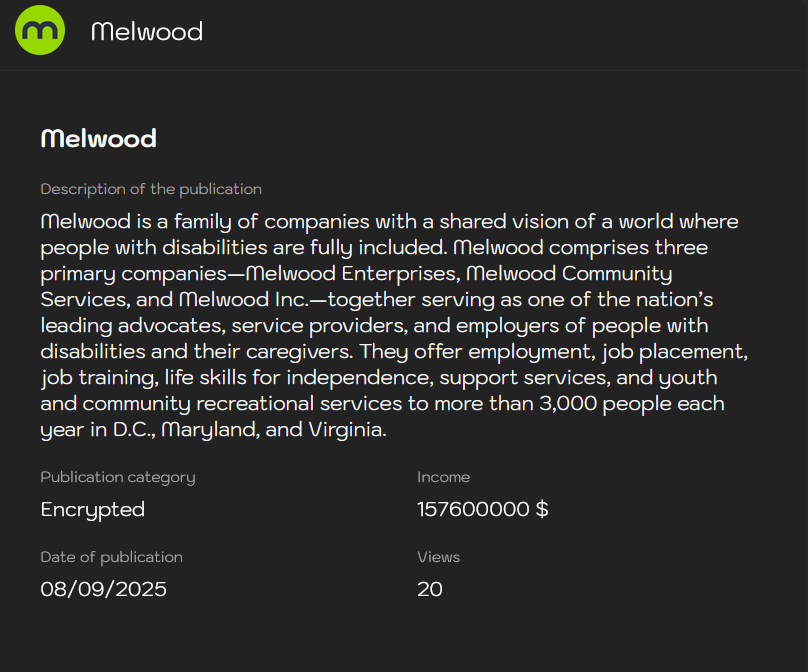Click 'Melwood Inc.' in the description
This screenshot has width=808, height=672.
click(x=237, y=299)
